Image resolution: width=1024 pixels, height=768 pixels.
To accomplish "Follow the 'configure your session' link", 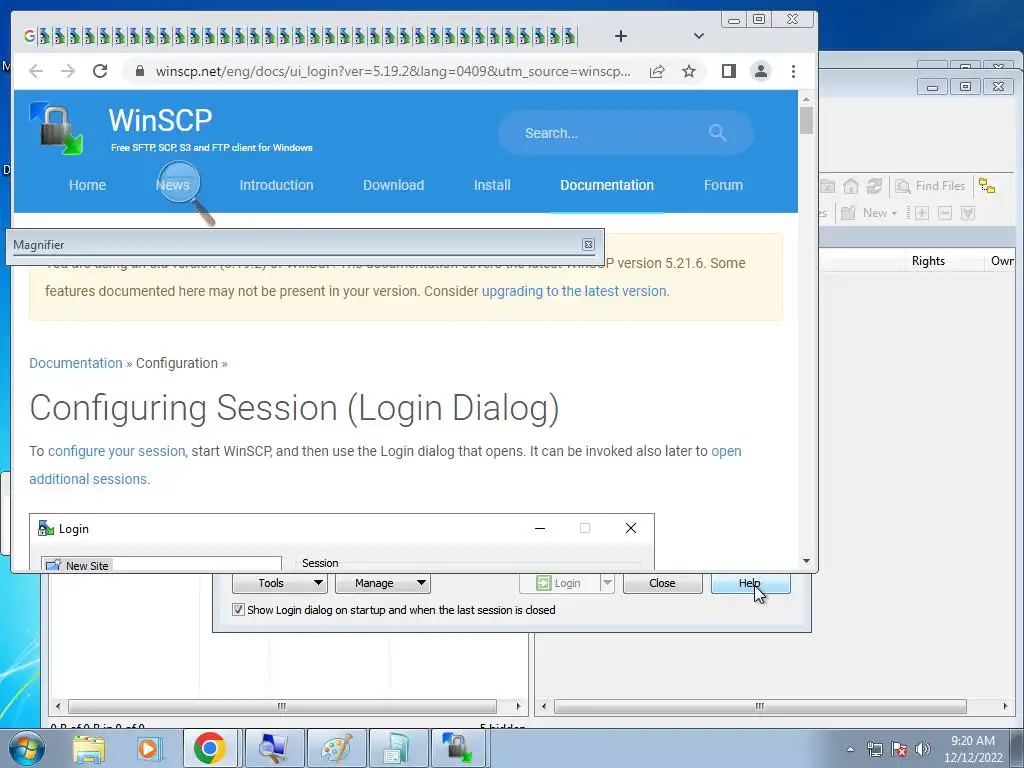I will pyautogui.click(x=116, y=451).
